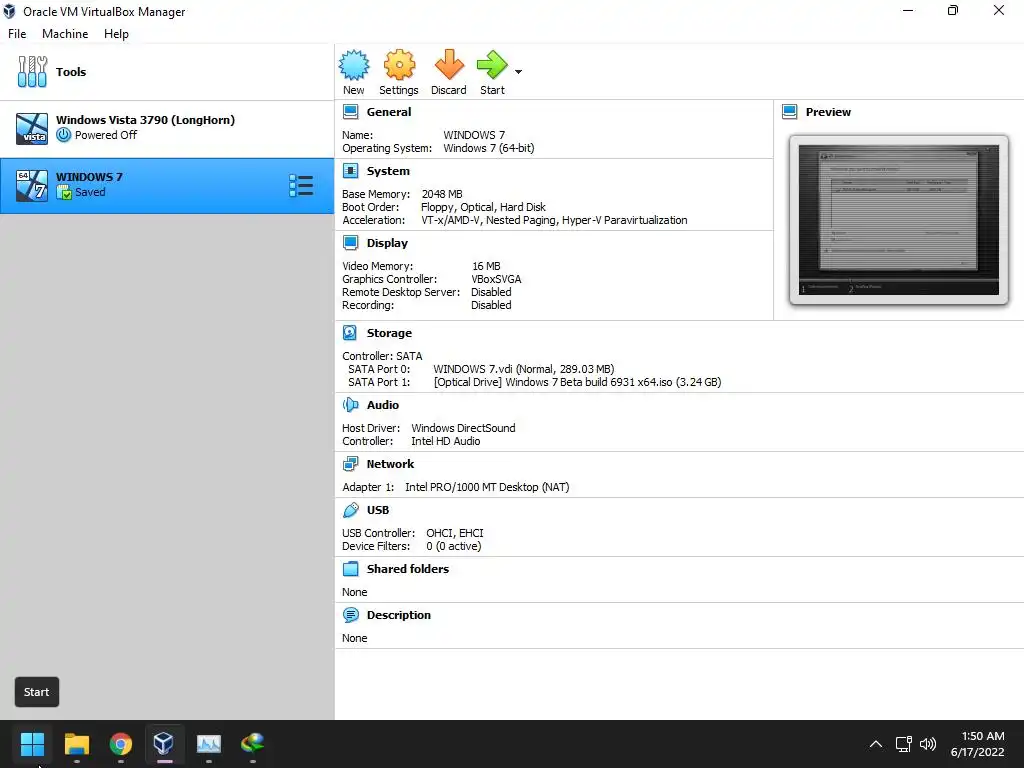Open the performance monitor taskbar icon

[x=208, y=744]
